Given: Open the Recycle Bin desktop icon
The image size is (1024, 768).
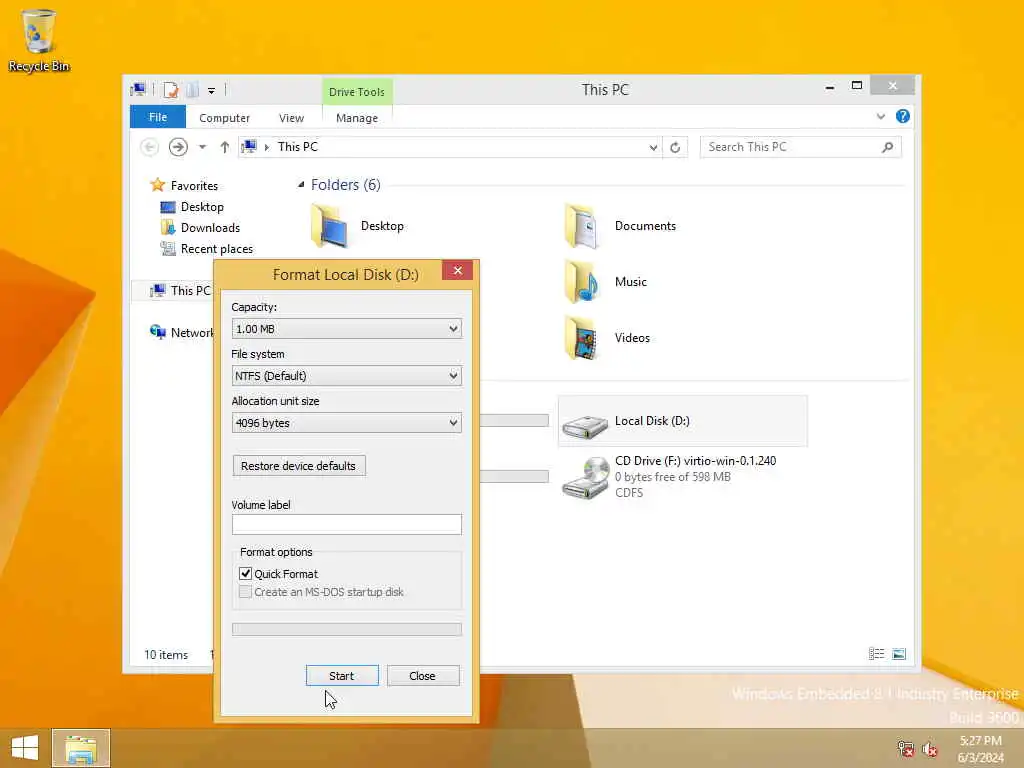Looking at the screenshot, I should tap(39, 40).
